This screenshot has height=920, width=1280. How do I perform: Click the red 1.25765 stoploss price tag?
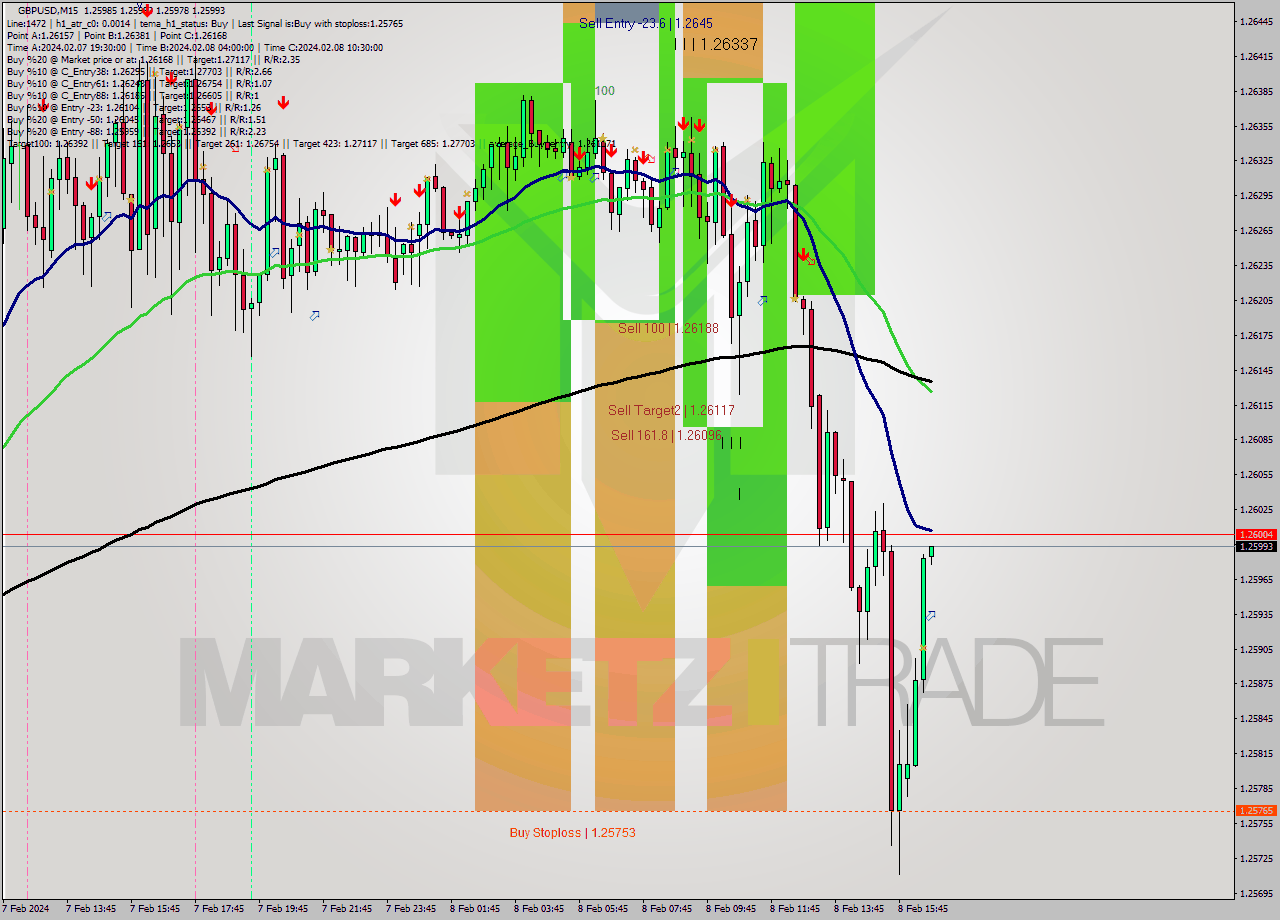pos(1256,811)
